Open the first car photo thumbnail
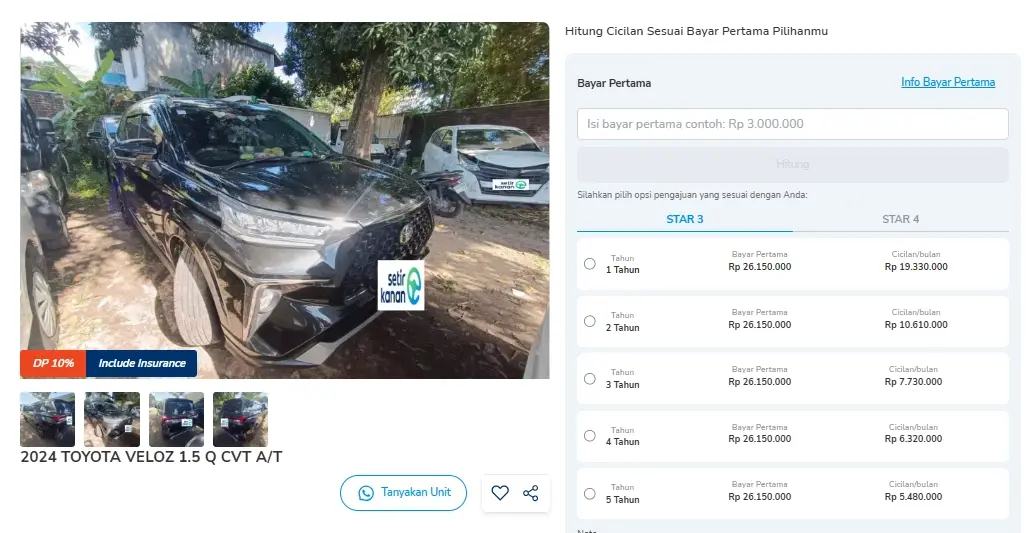The image size is (1035, 533). pos(47,419)
